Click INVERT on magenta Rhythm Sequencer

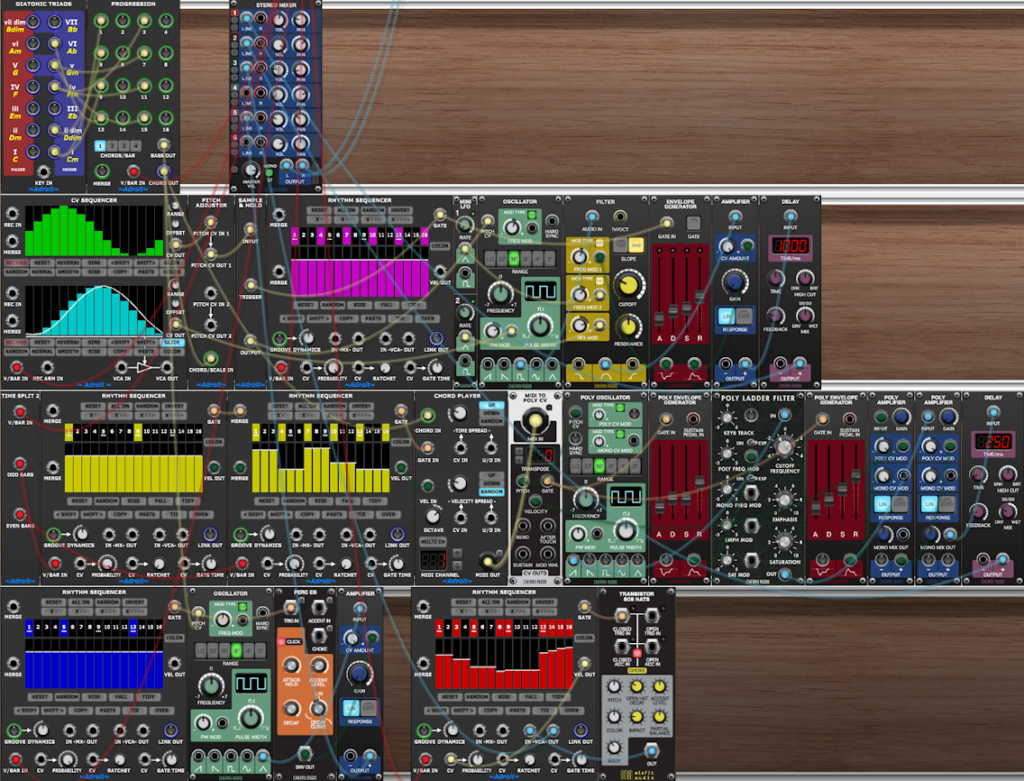point(400,210)
